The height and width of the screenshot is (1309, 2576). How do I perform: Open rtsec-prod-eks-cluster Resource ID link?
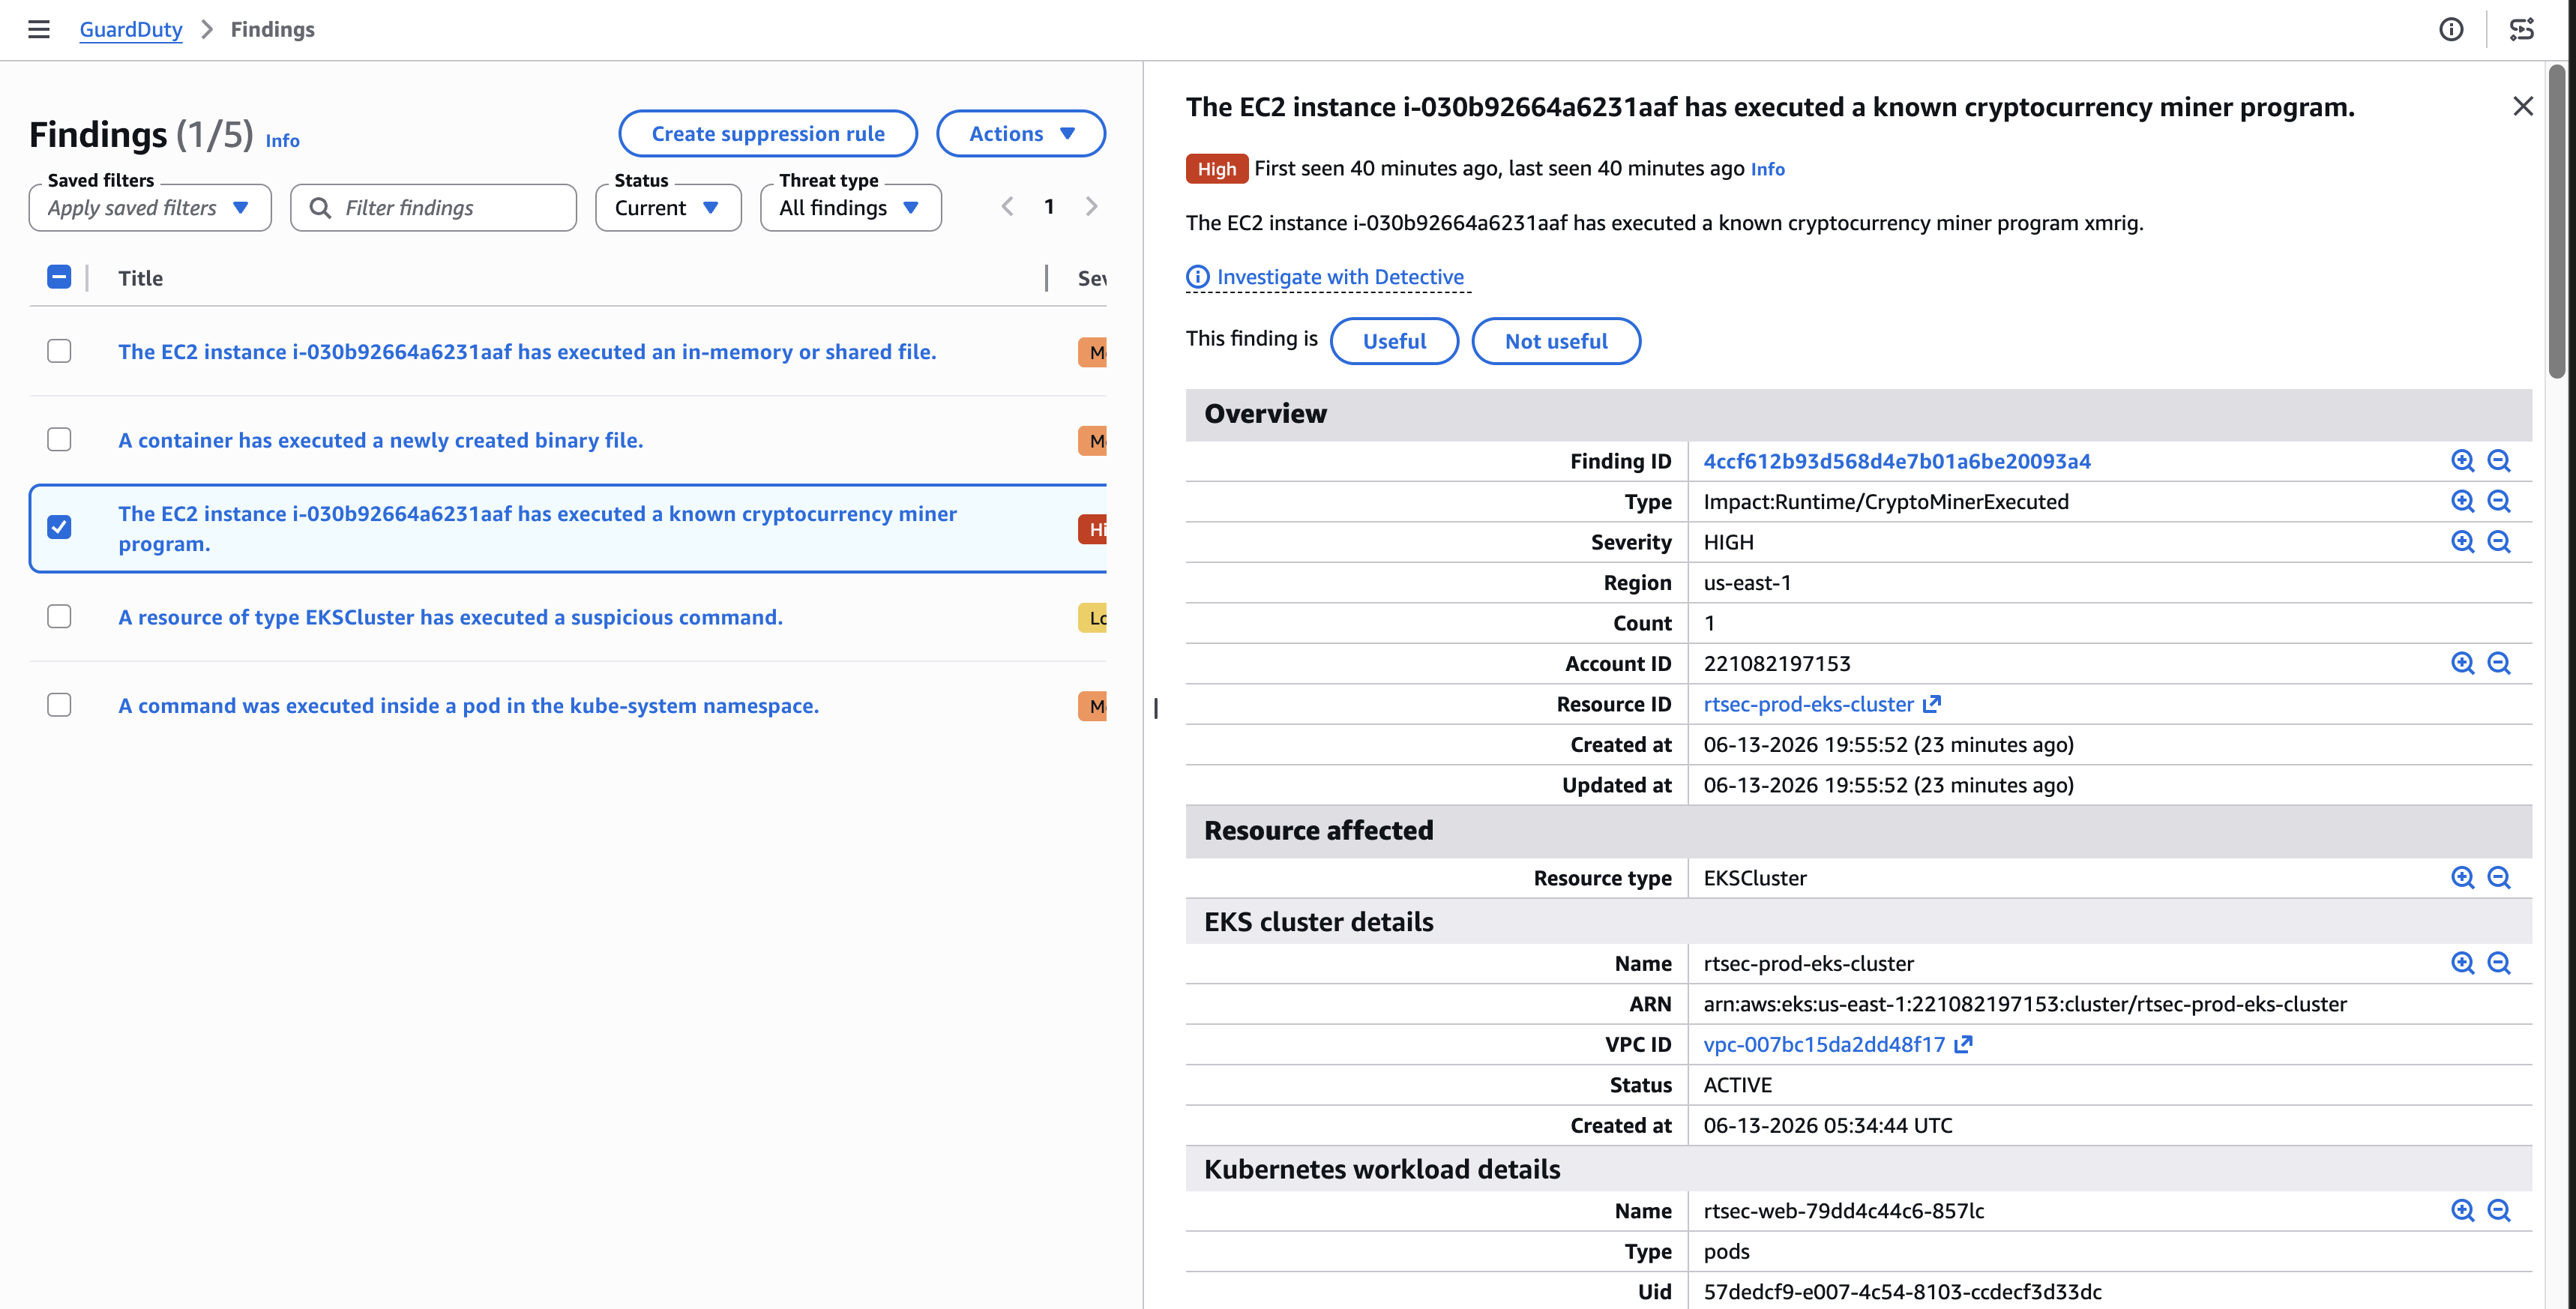click(1808, 704)
